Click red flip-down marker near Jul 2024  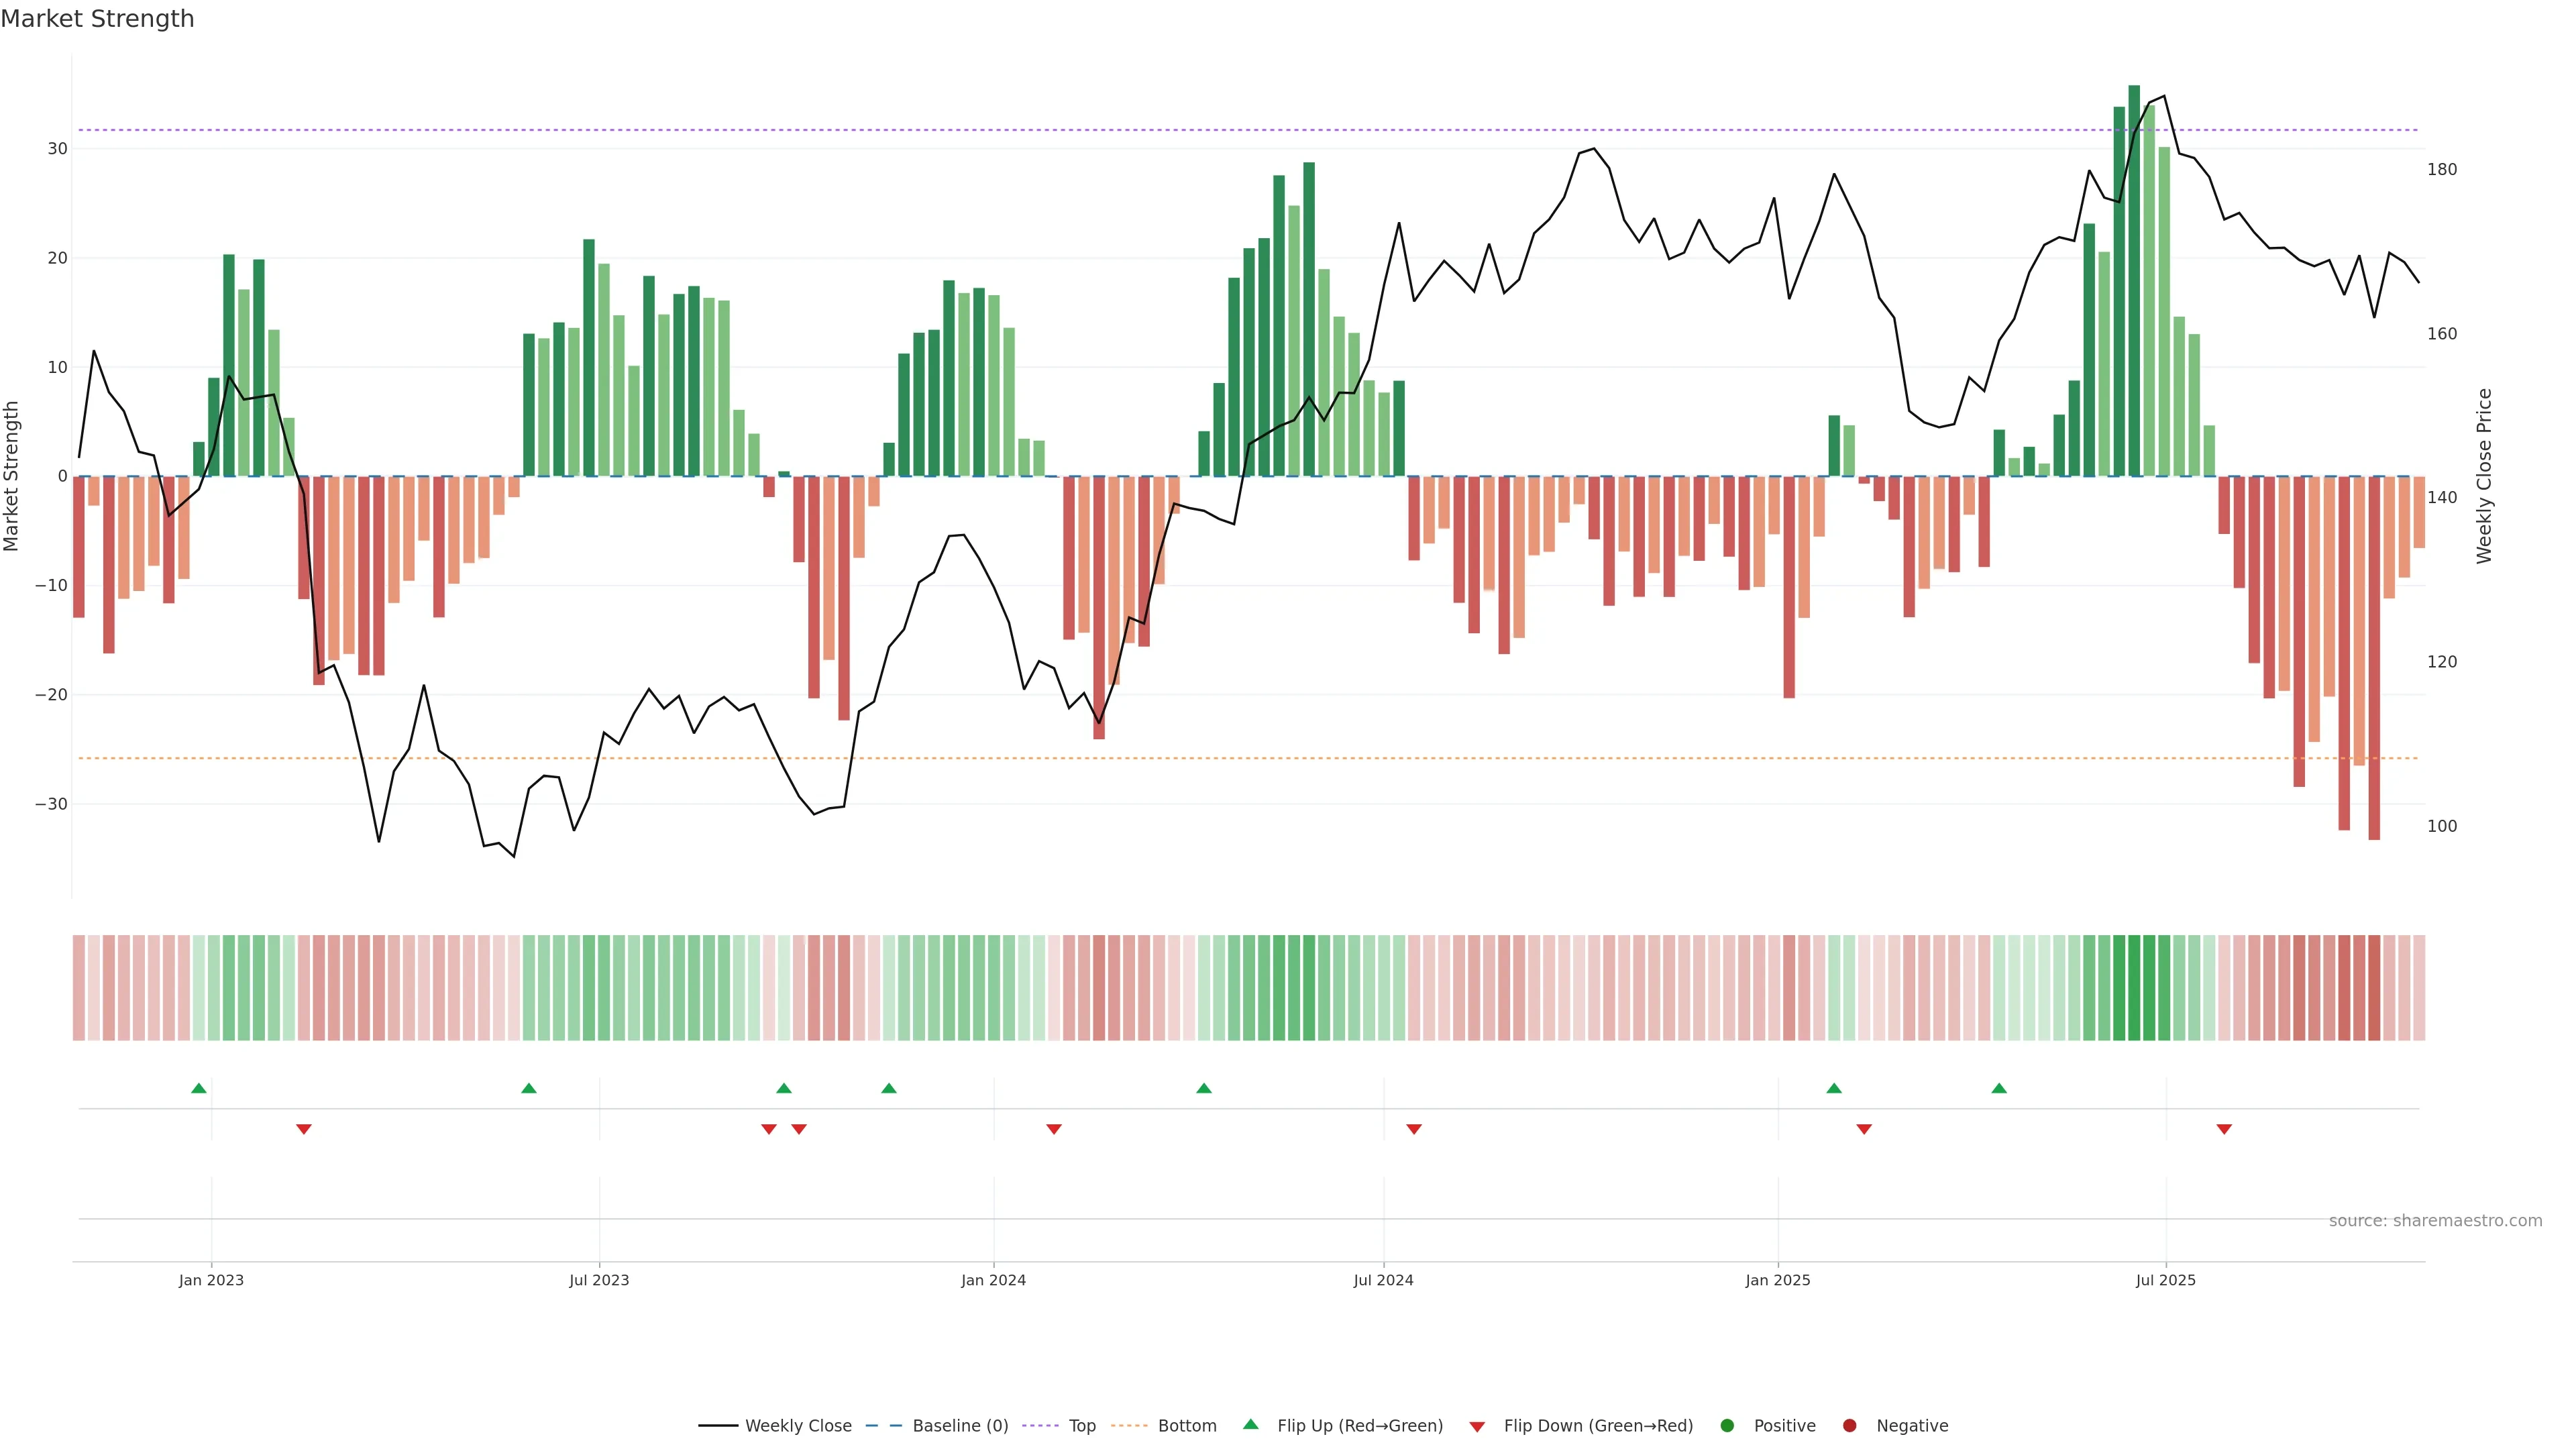(1414, 1129)
